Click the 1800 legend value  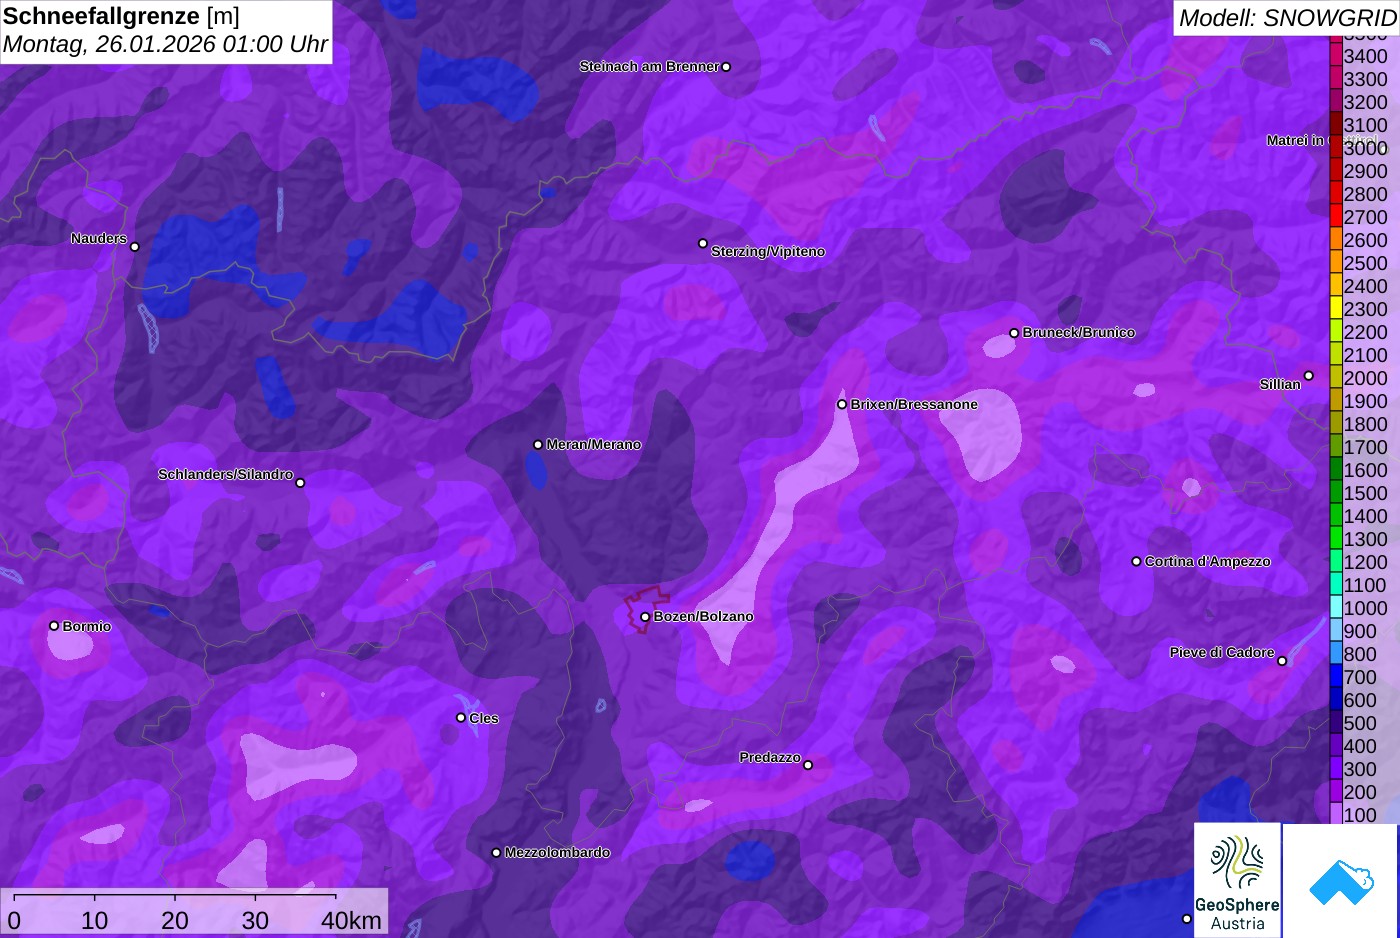(x=1366, y=424)
